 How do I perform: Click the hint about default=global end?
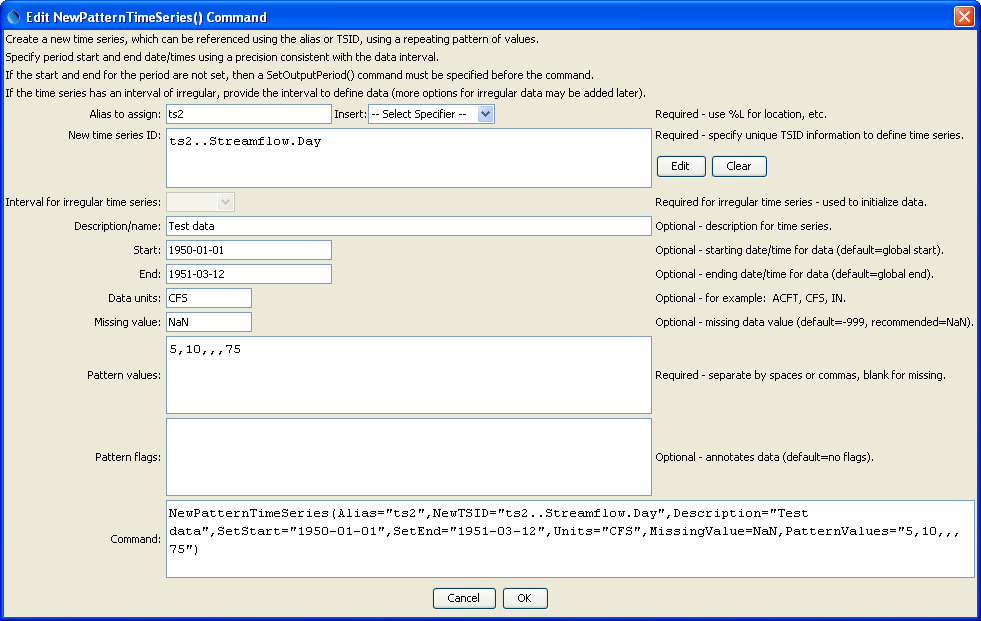[x=794, y=274]
